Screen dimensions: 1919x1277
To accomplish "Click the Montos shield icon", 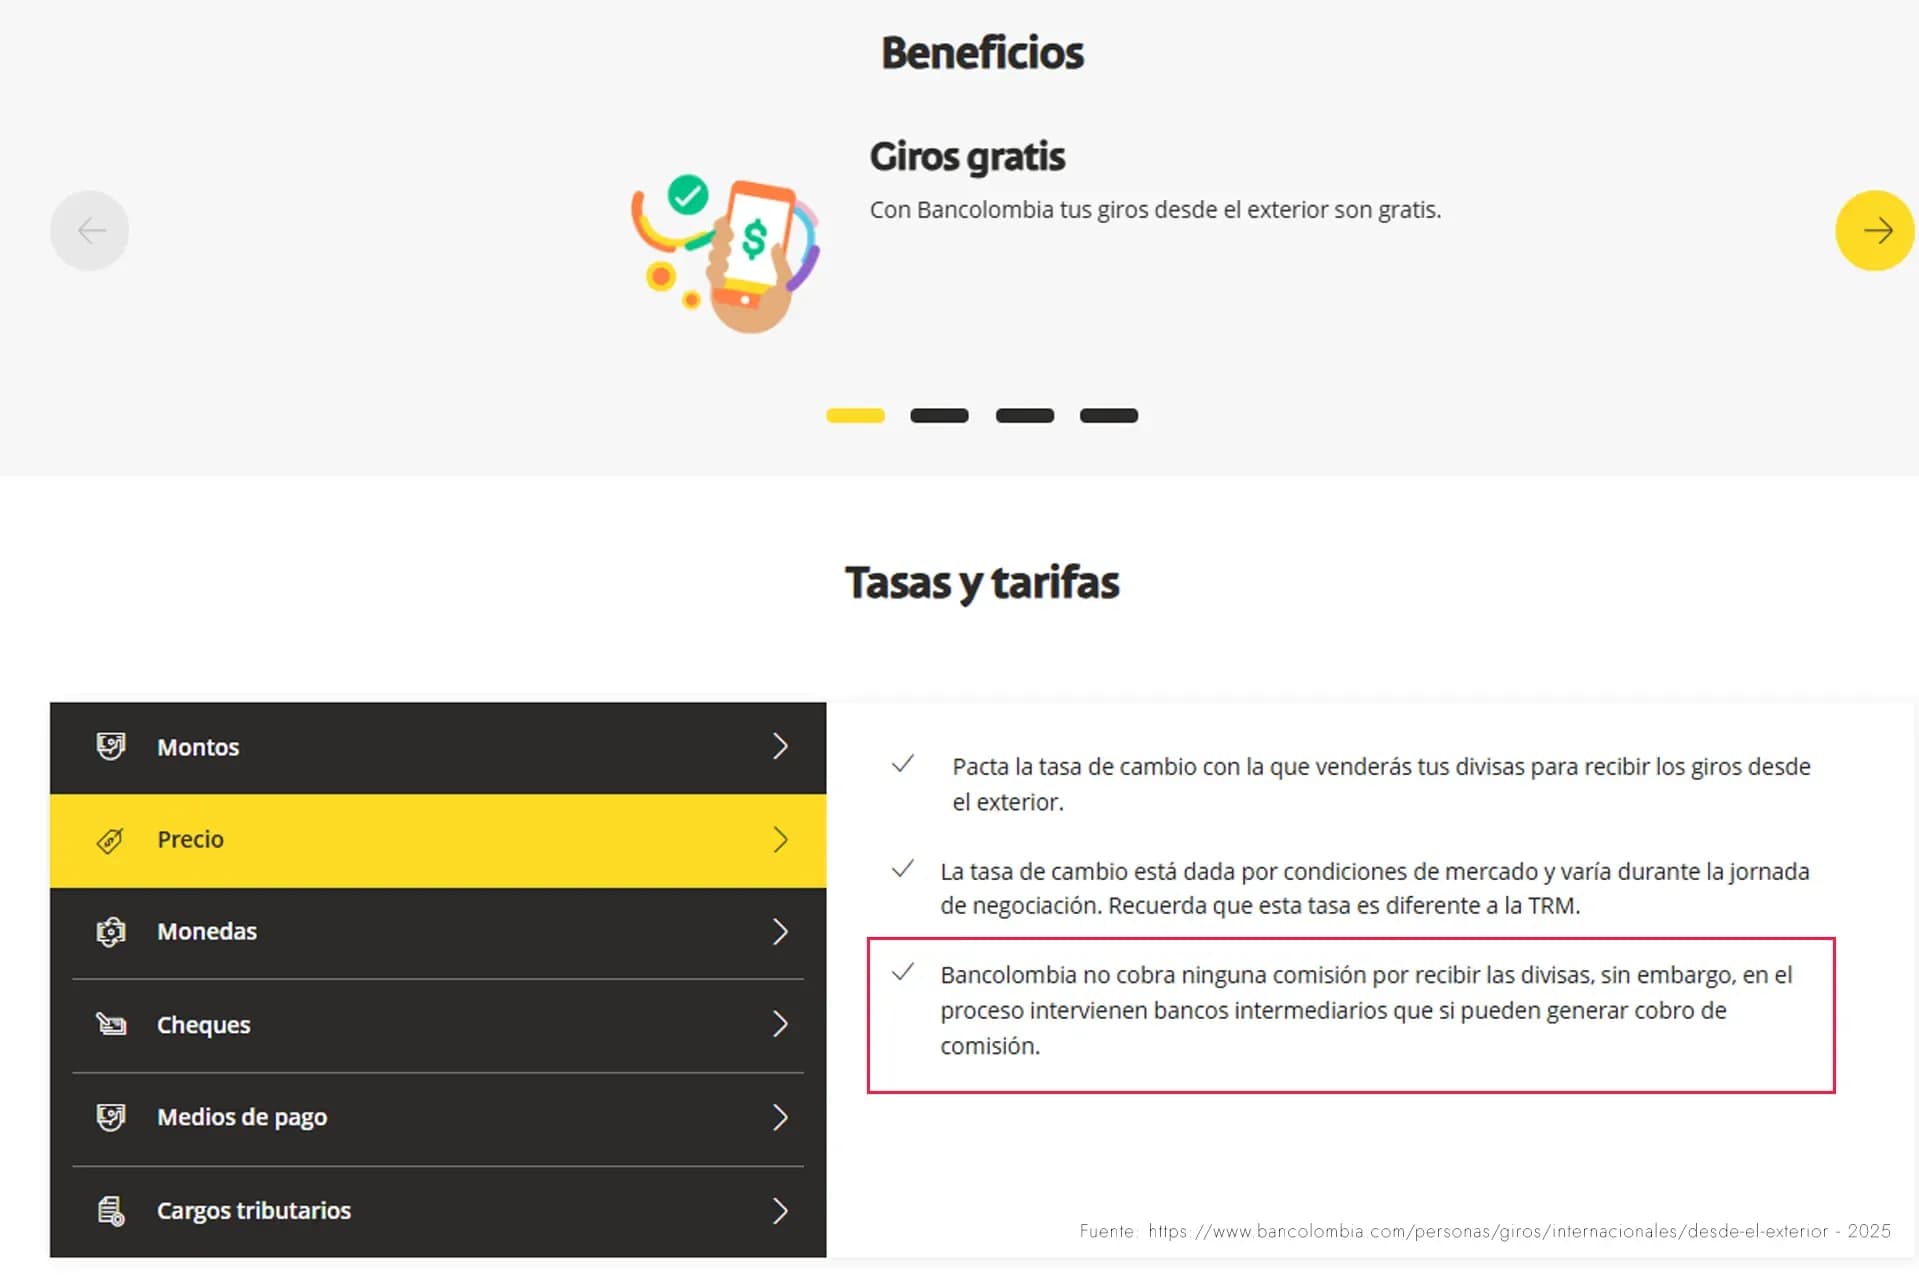I will tap(111, 746).
